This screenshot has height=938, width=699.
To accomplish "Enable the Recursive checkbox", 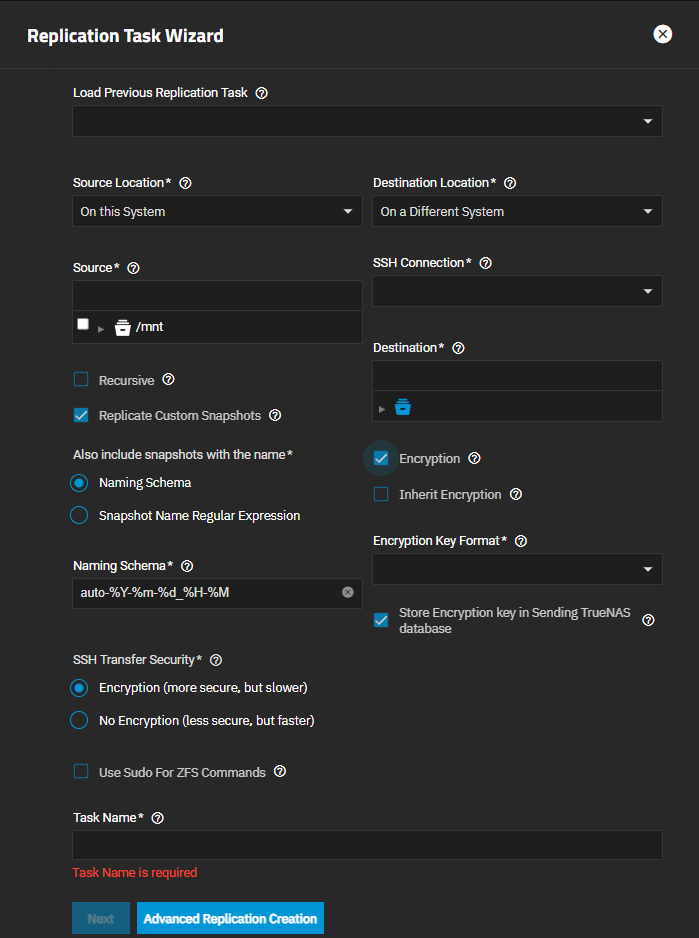I will [x=81, y=380].
